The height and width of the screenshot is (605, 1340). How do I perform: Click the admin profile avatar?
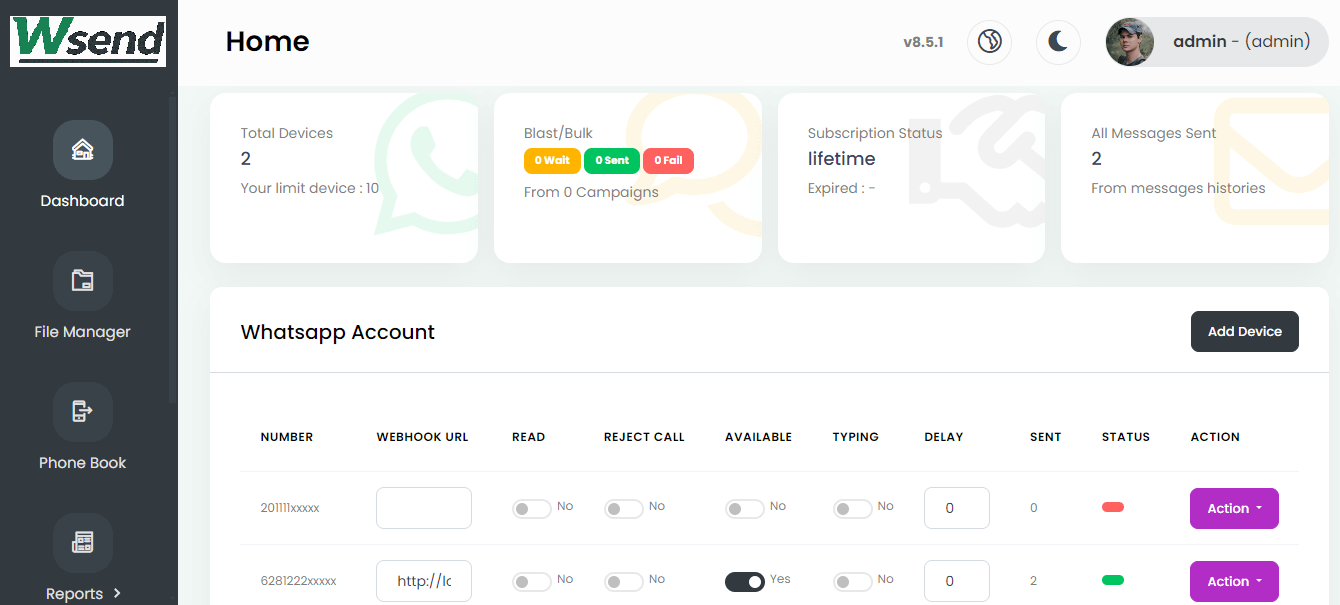coord(1130,42)
